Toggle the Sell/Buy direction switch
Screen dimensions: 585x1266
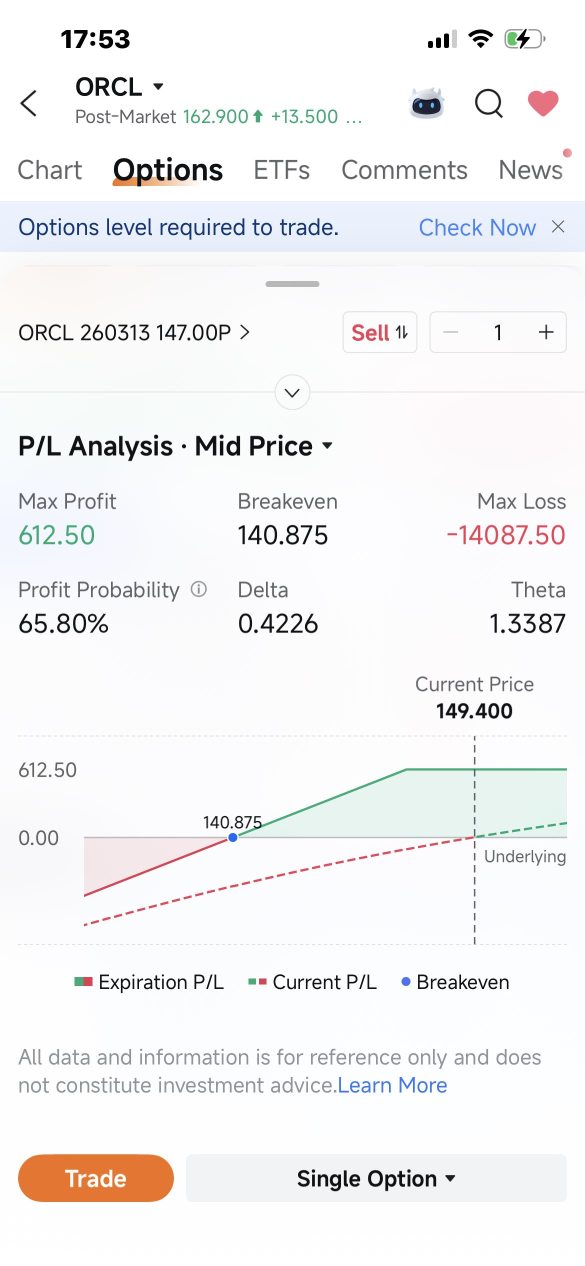380,333
